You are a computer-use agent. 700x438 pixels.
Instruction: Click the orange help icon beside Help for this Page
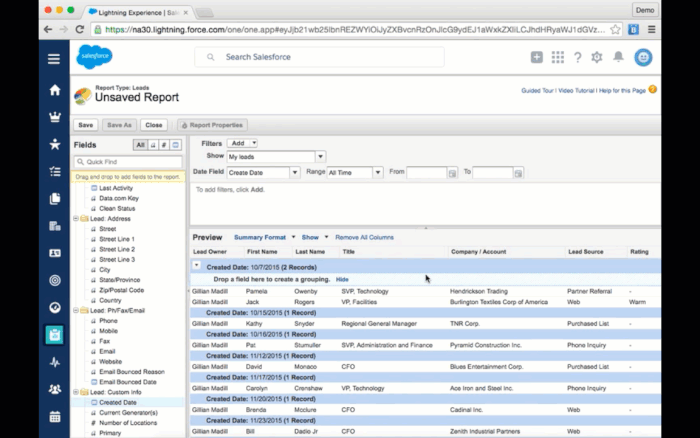(653, 89)
